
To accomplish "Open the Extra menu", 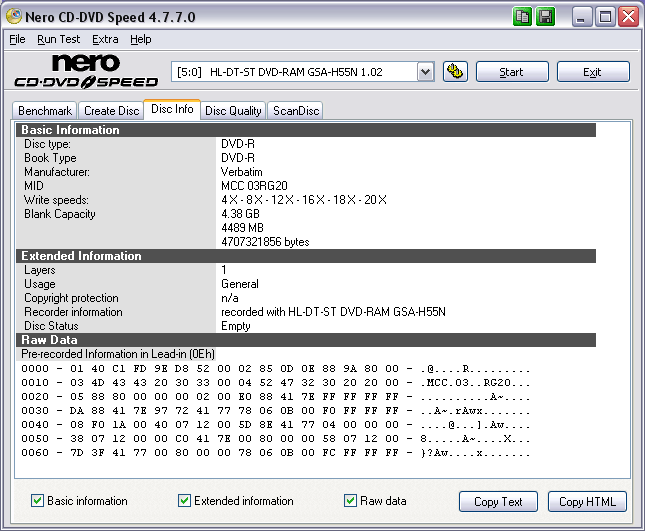I will (x=105, y=39).
